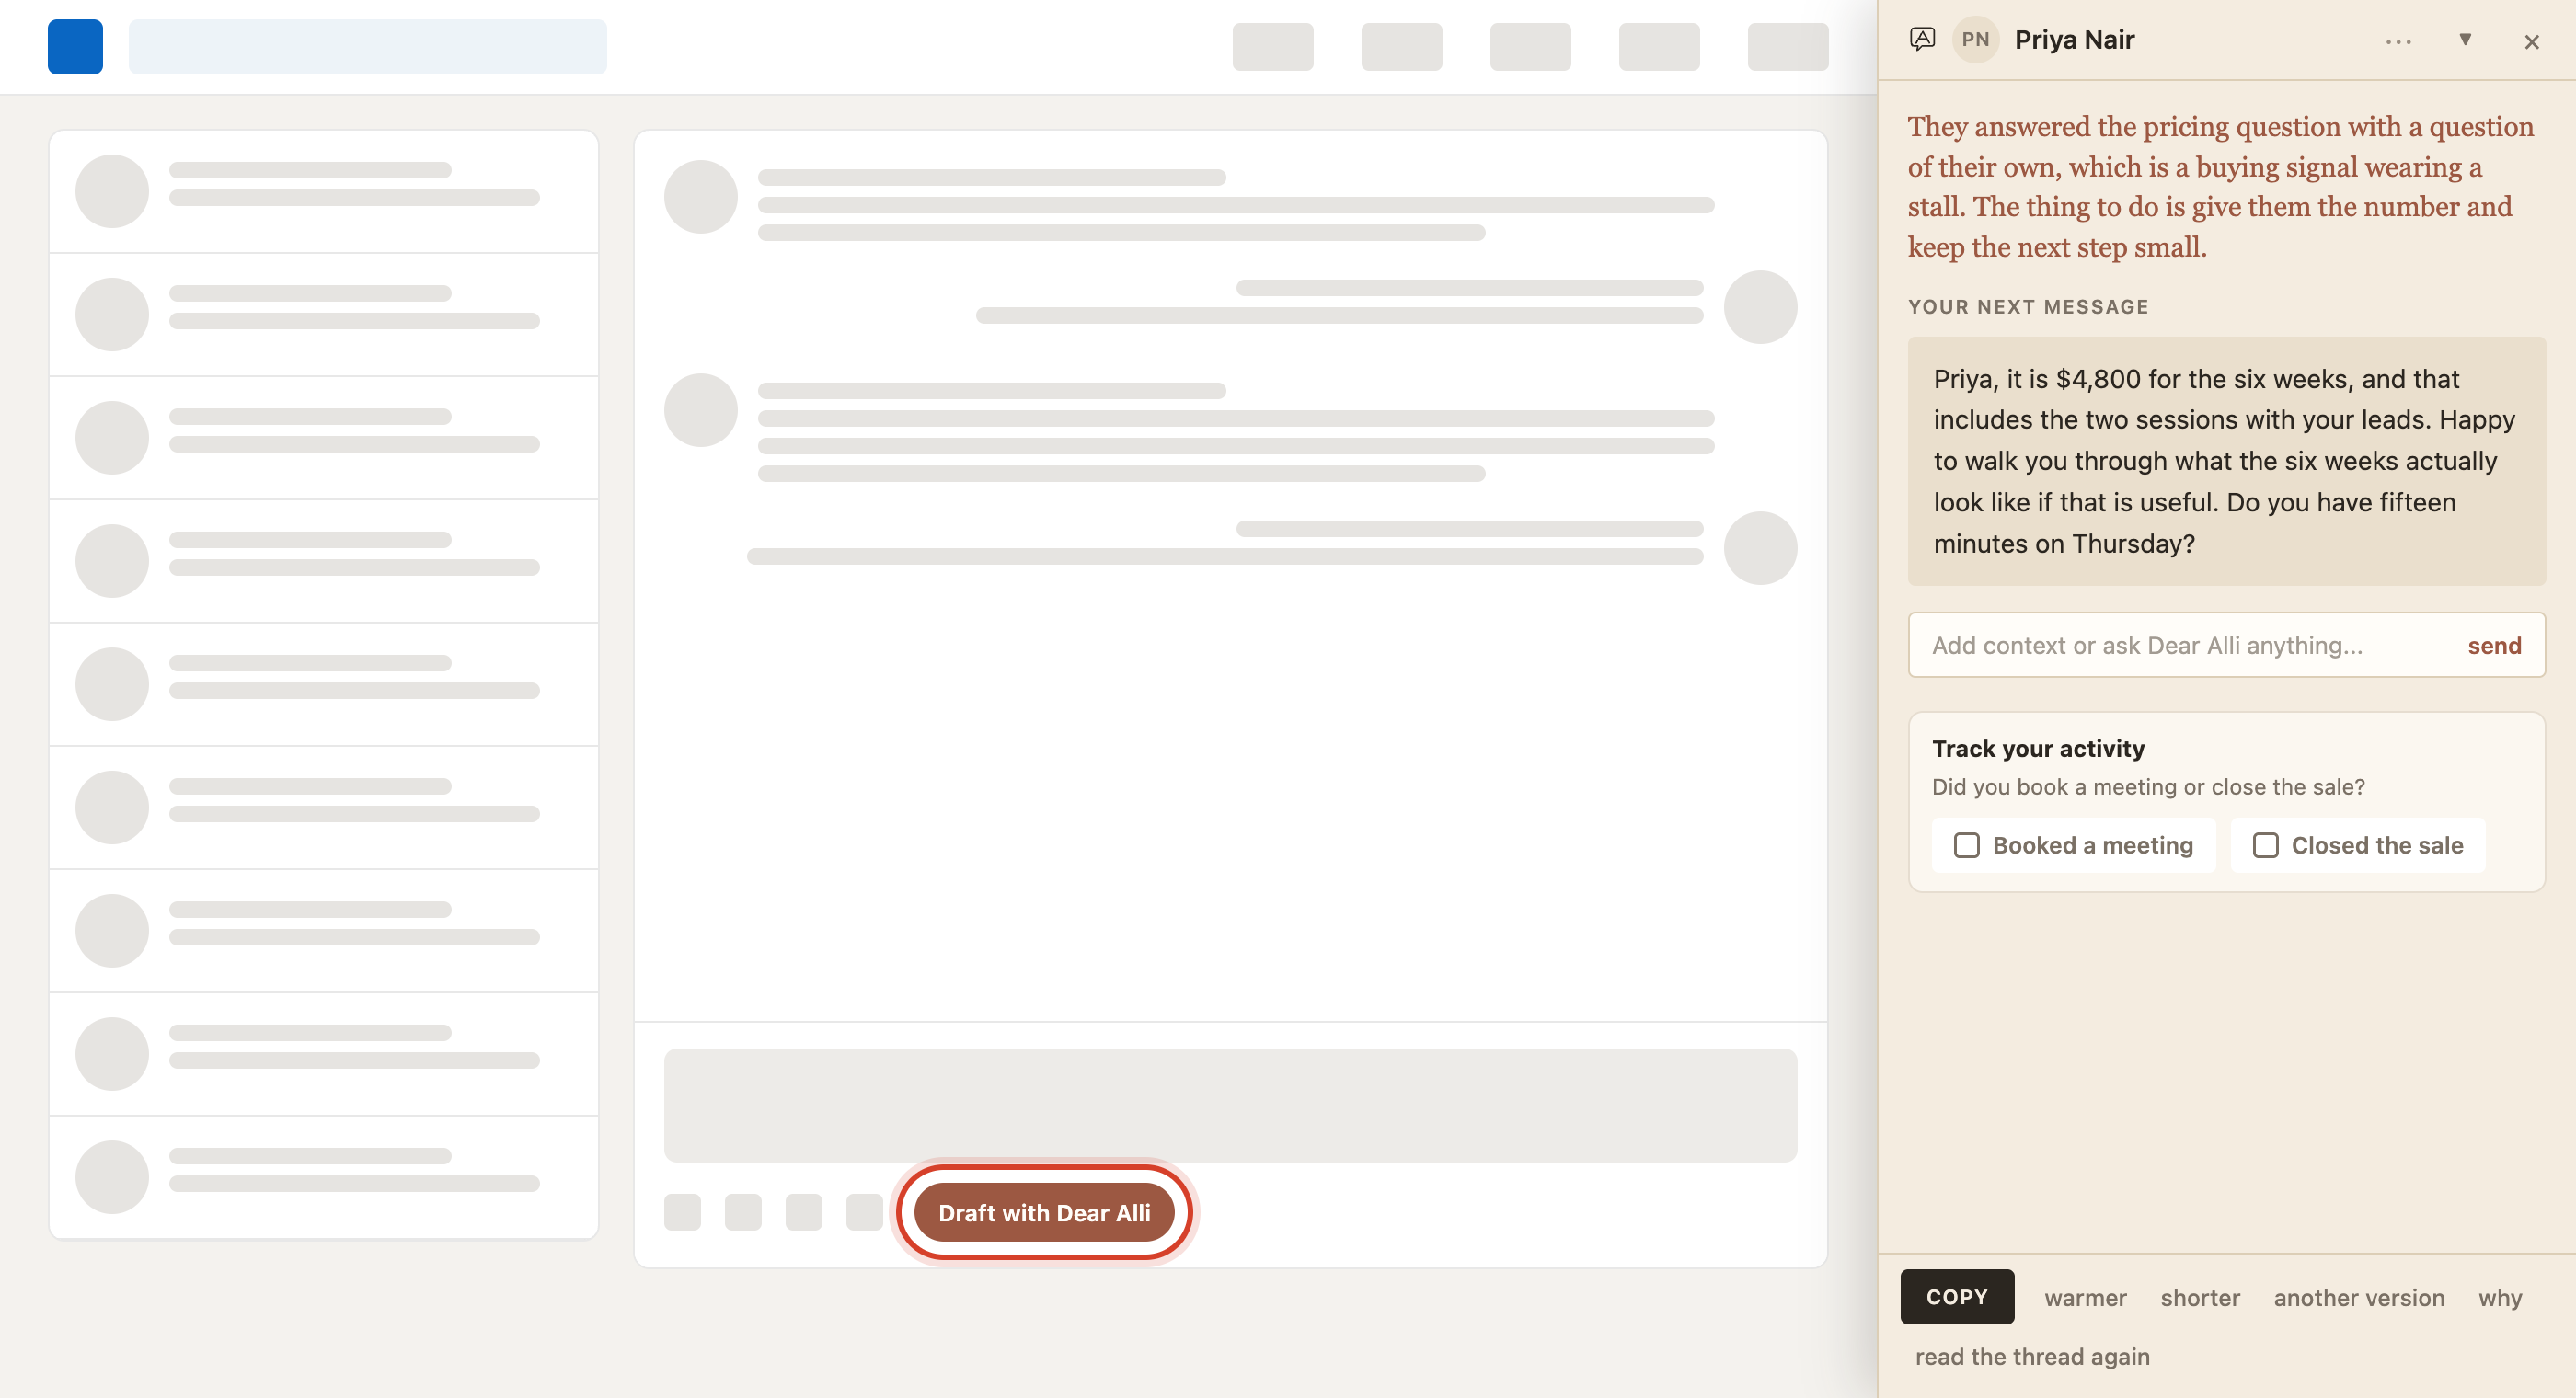Click the Track your activity heading

click(x=2038, y=748)
